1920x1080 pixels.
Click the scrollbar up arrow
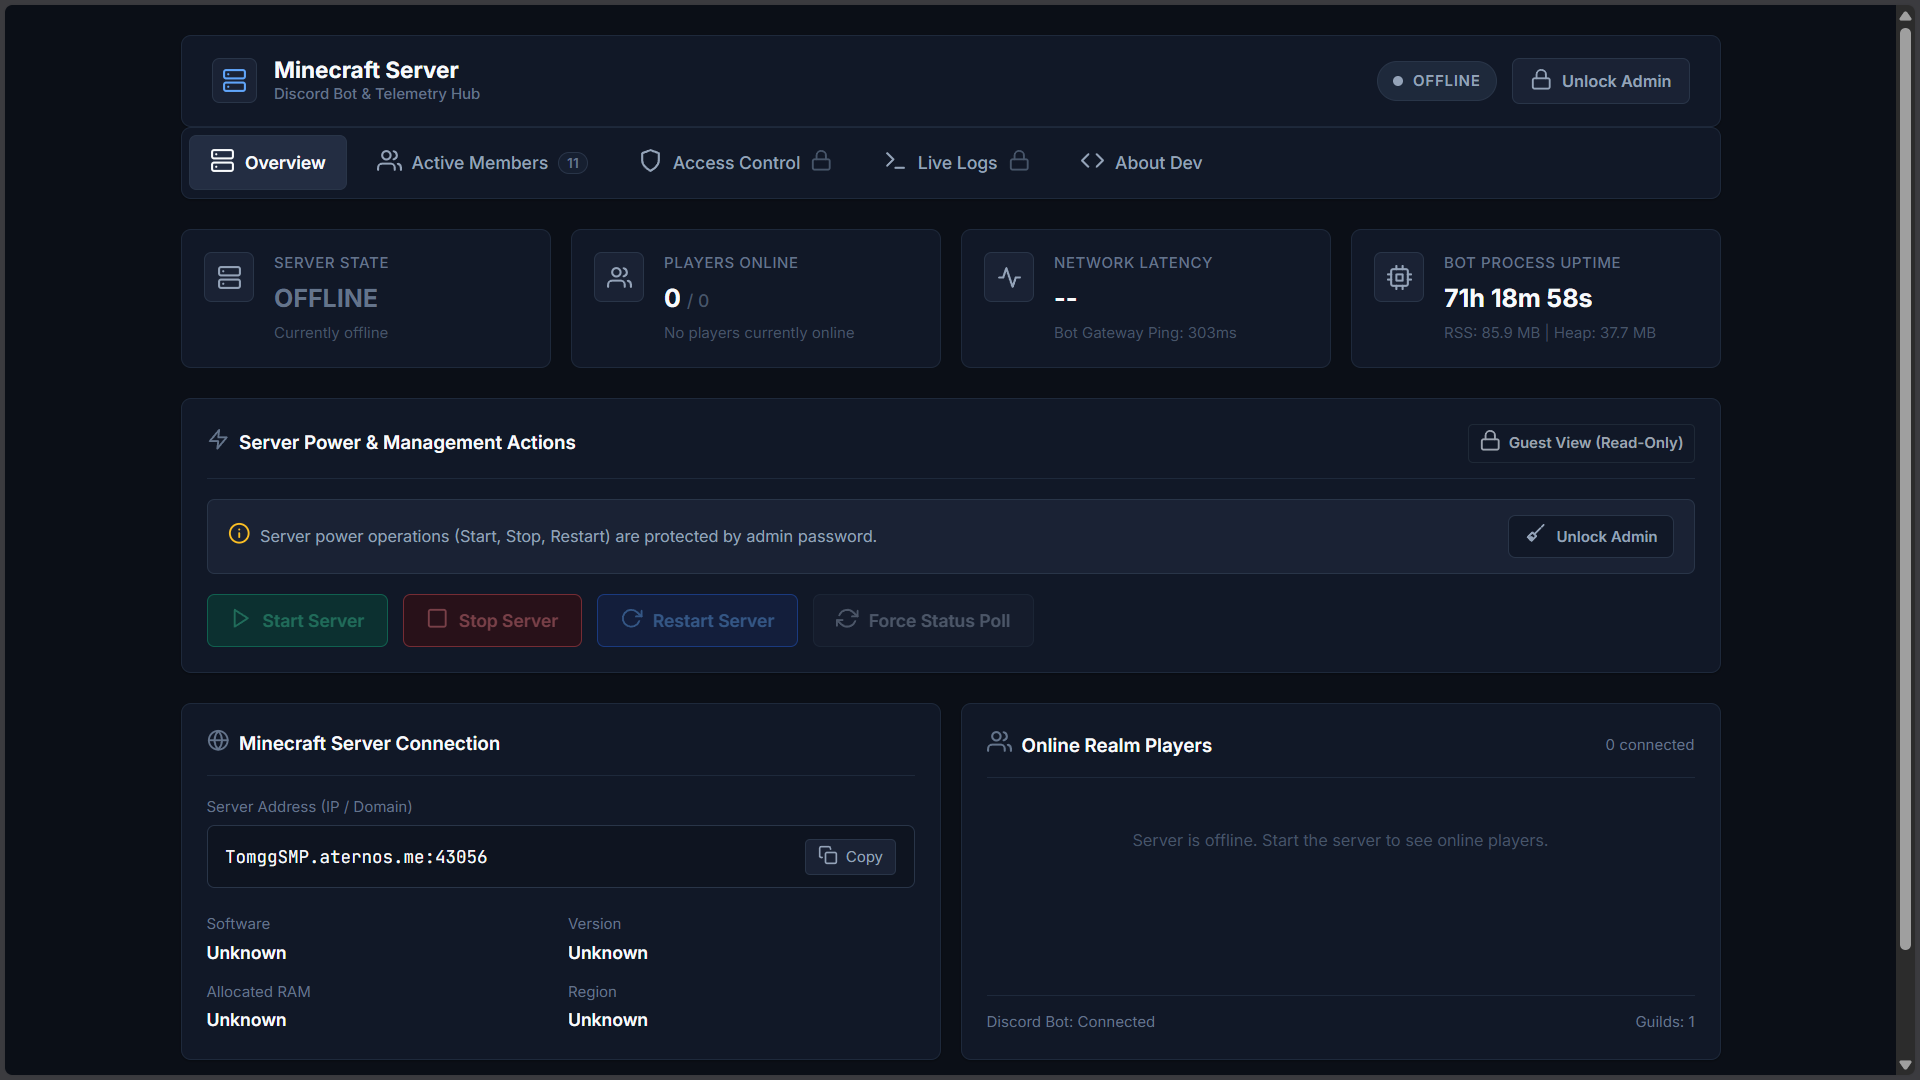tap(1906, 15)
